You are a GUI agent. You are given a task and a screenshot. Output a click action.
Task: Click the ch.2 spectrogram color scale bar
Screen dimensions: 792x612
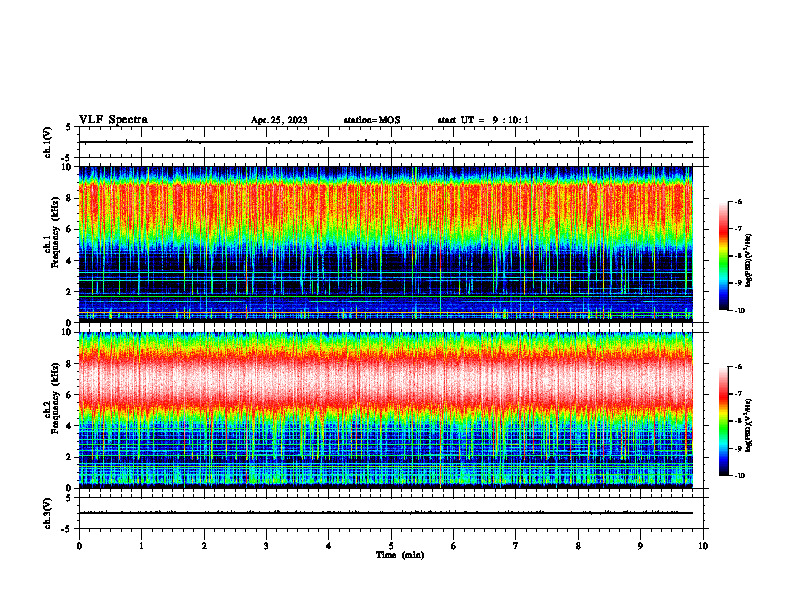(x=723, y=421)
